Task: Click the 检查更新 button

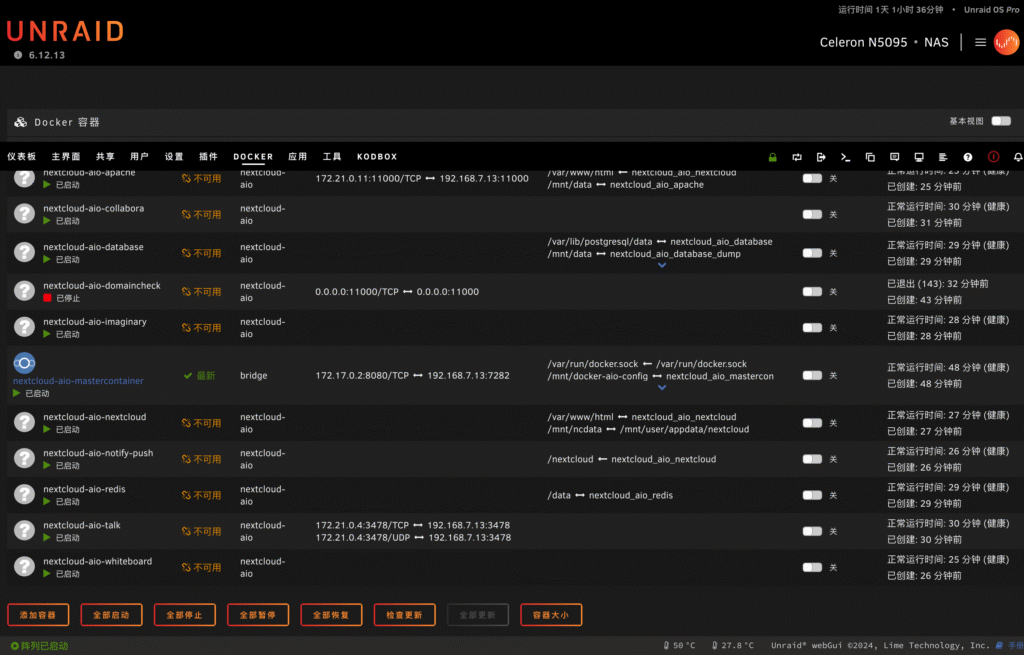Action: coord(404,615)
